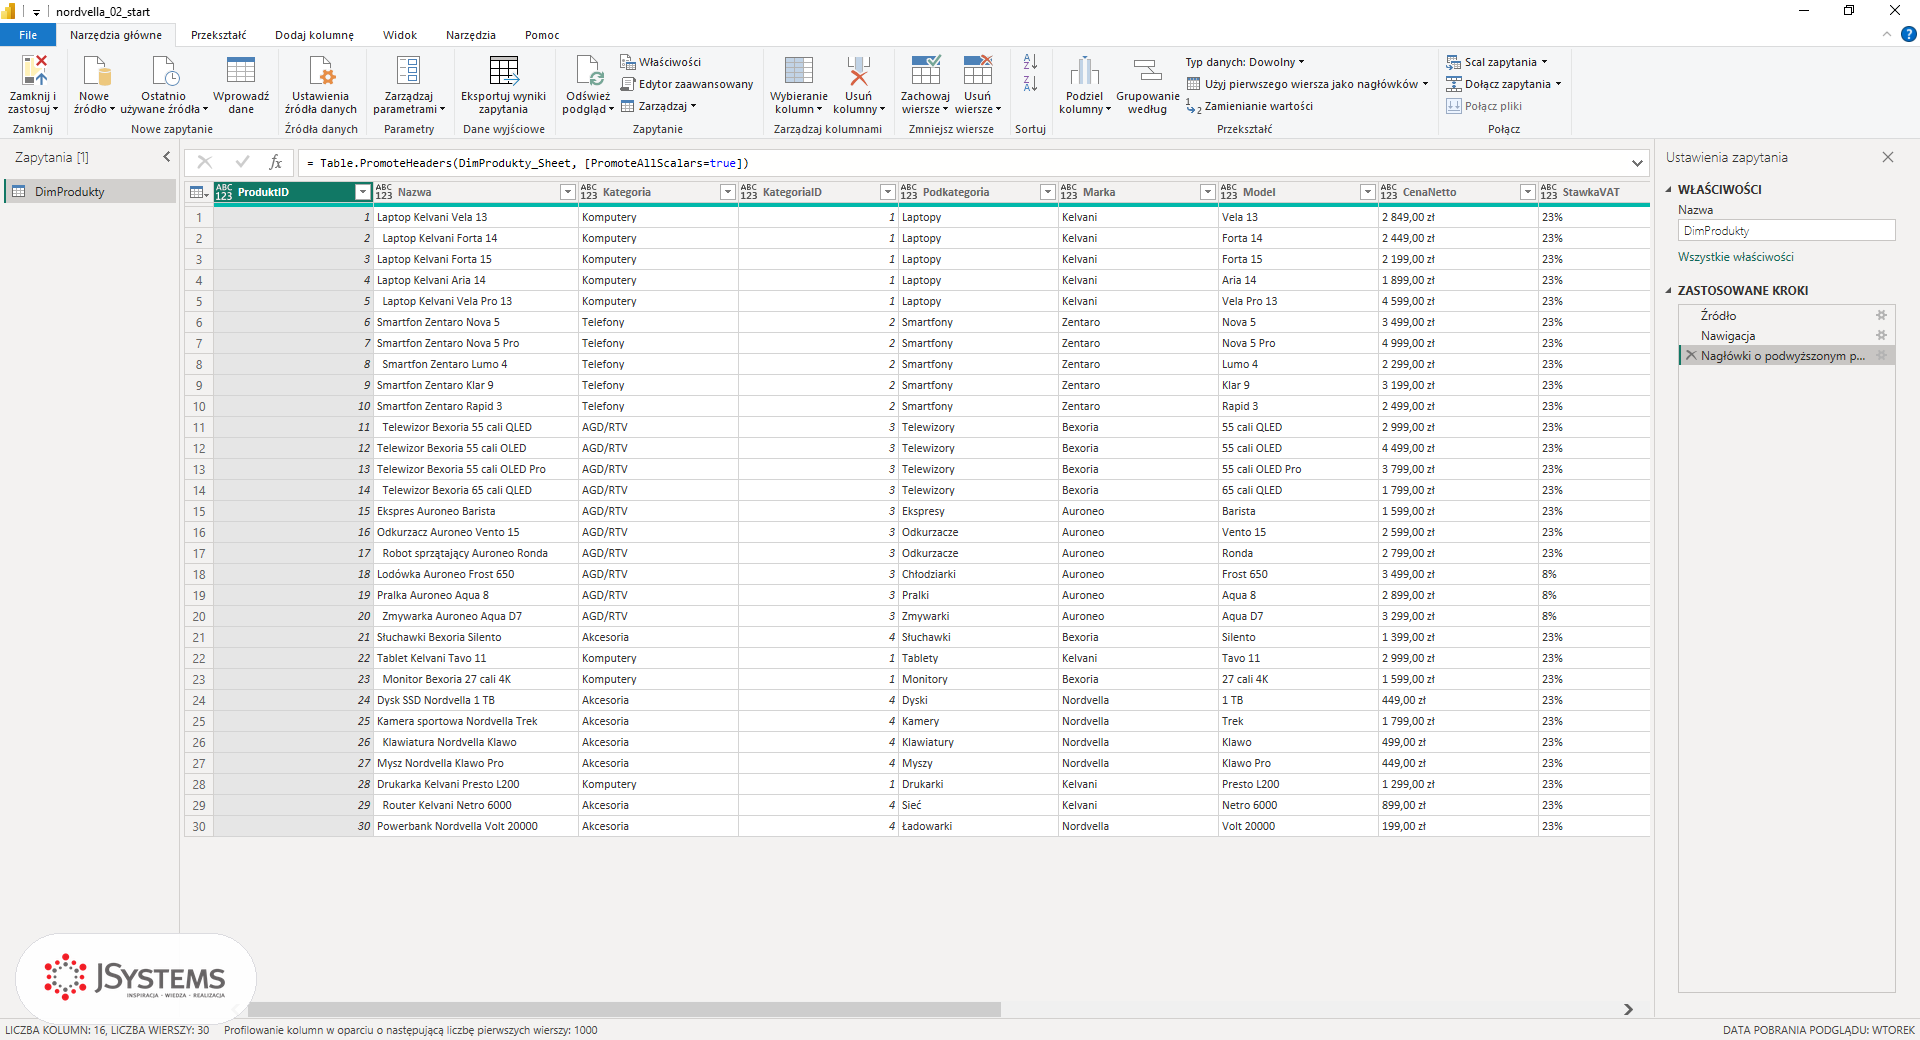Open Ustawienia źródła danych
The height and width of the screenshot is (1040, 1920).
click(321, 85)
